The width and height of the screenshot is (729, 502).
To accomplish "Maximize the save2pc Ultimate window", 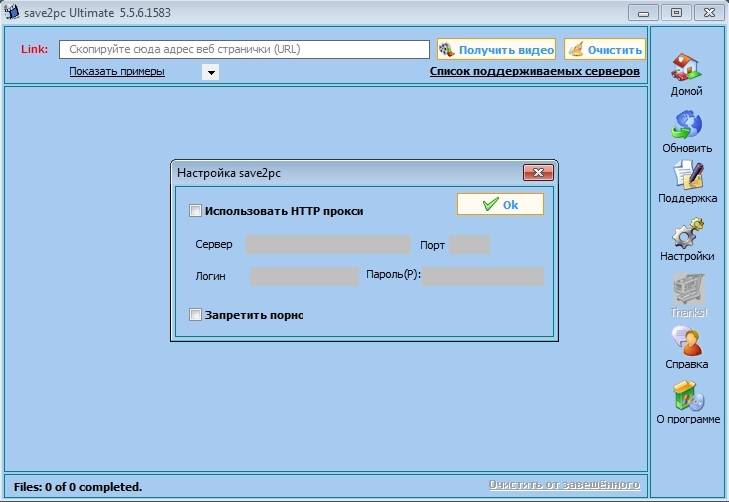I will [676, 13].
